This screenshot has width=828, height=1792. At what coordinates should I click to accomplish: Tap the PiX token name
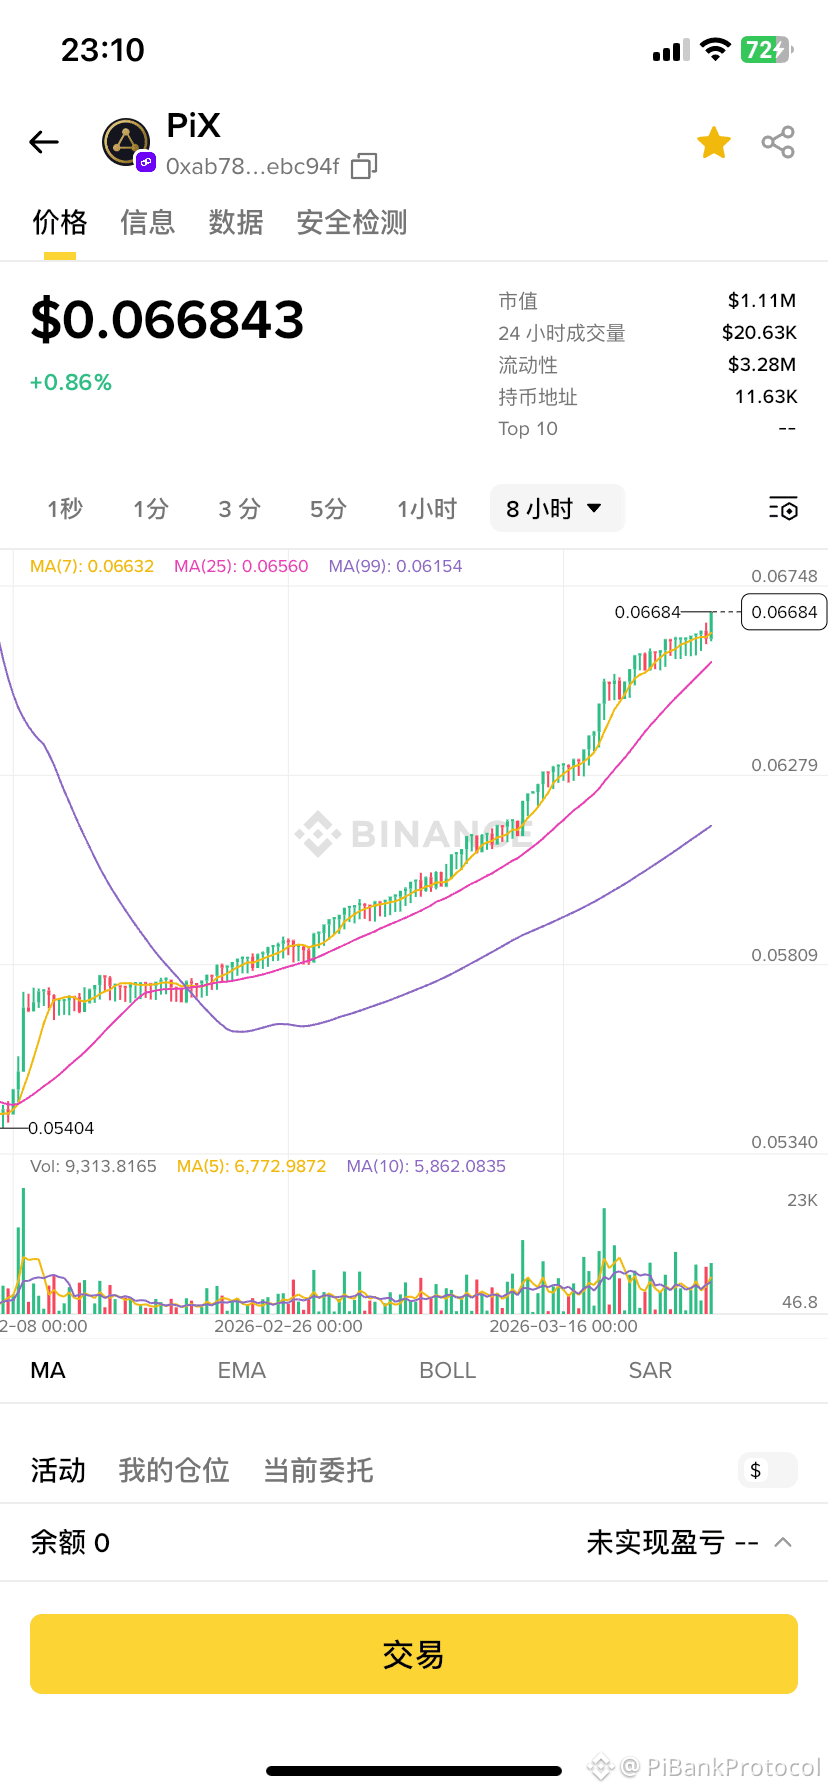[x=193, y=125]
